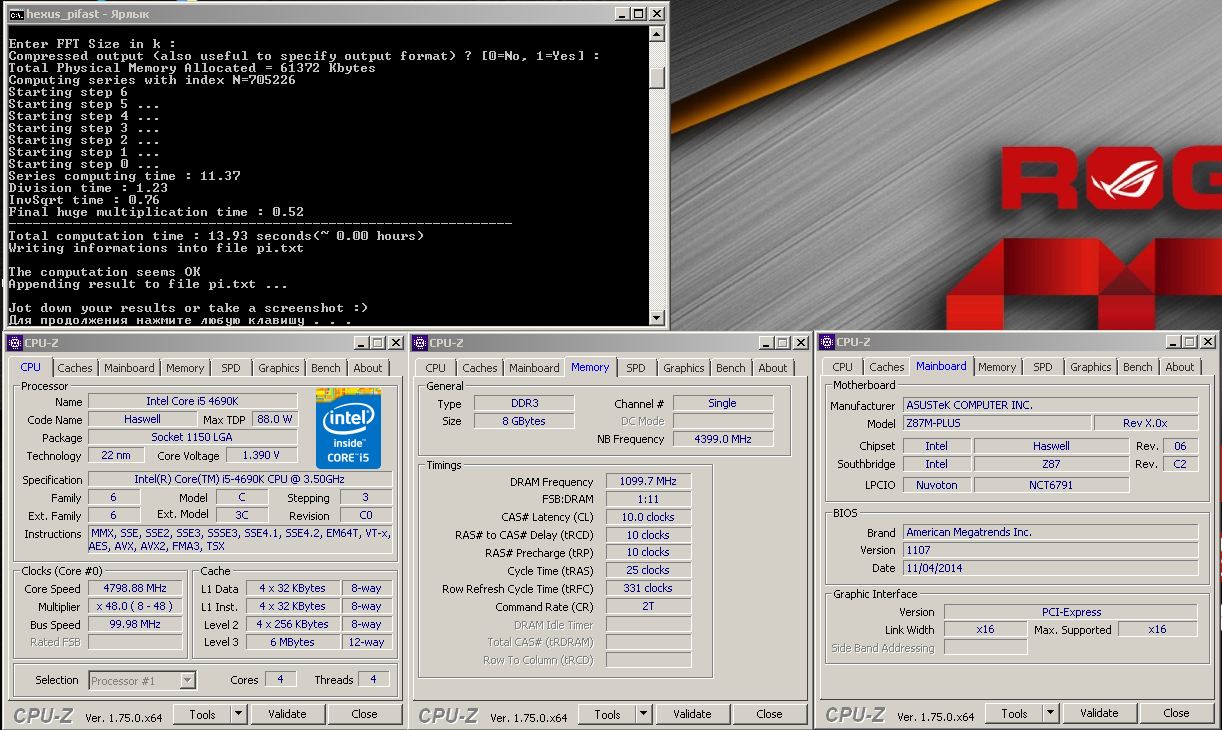
Task: Select the SPD tab in the Memory window
Action: pyautogui.click(x=636, y=368)
